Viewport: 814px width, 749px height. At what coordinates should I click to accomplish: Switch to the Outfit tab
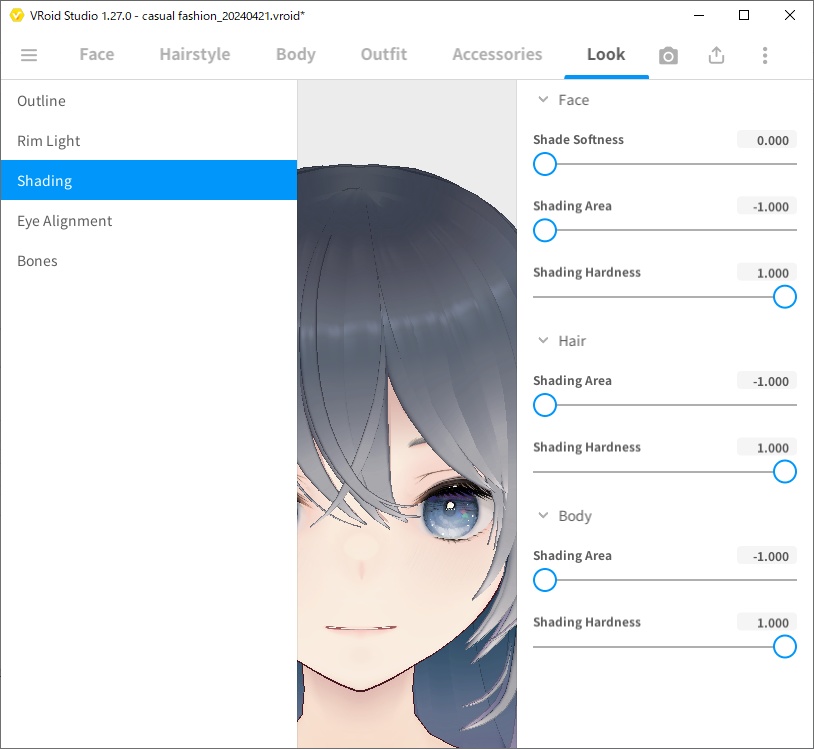point(383,55)
